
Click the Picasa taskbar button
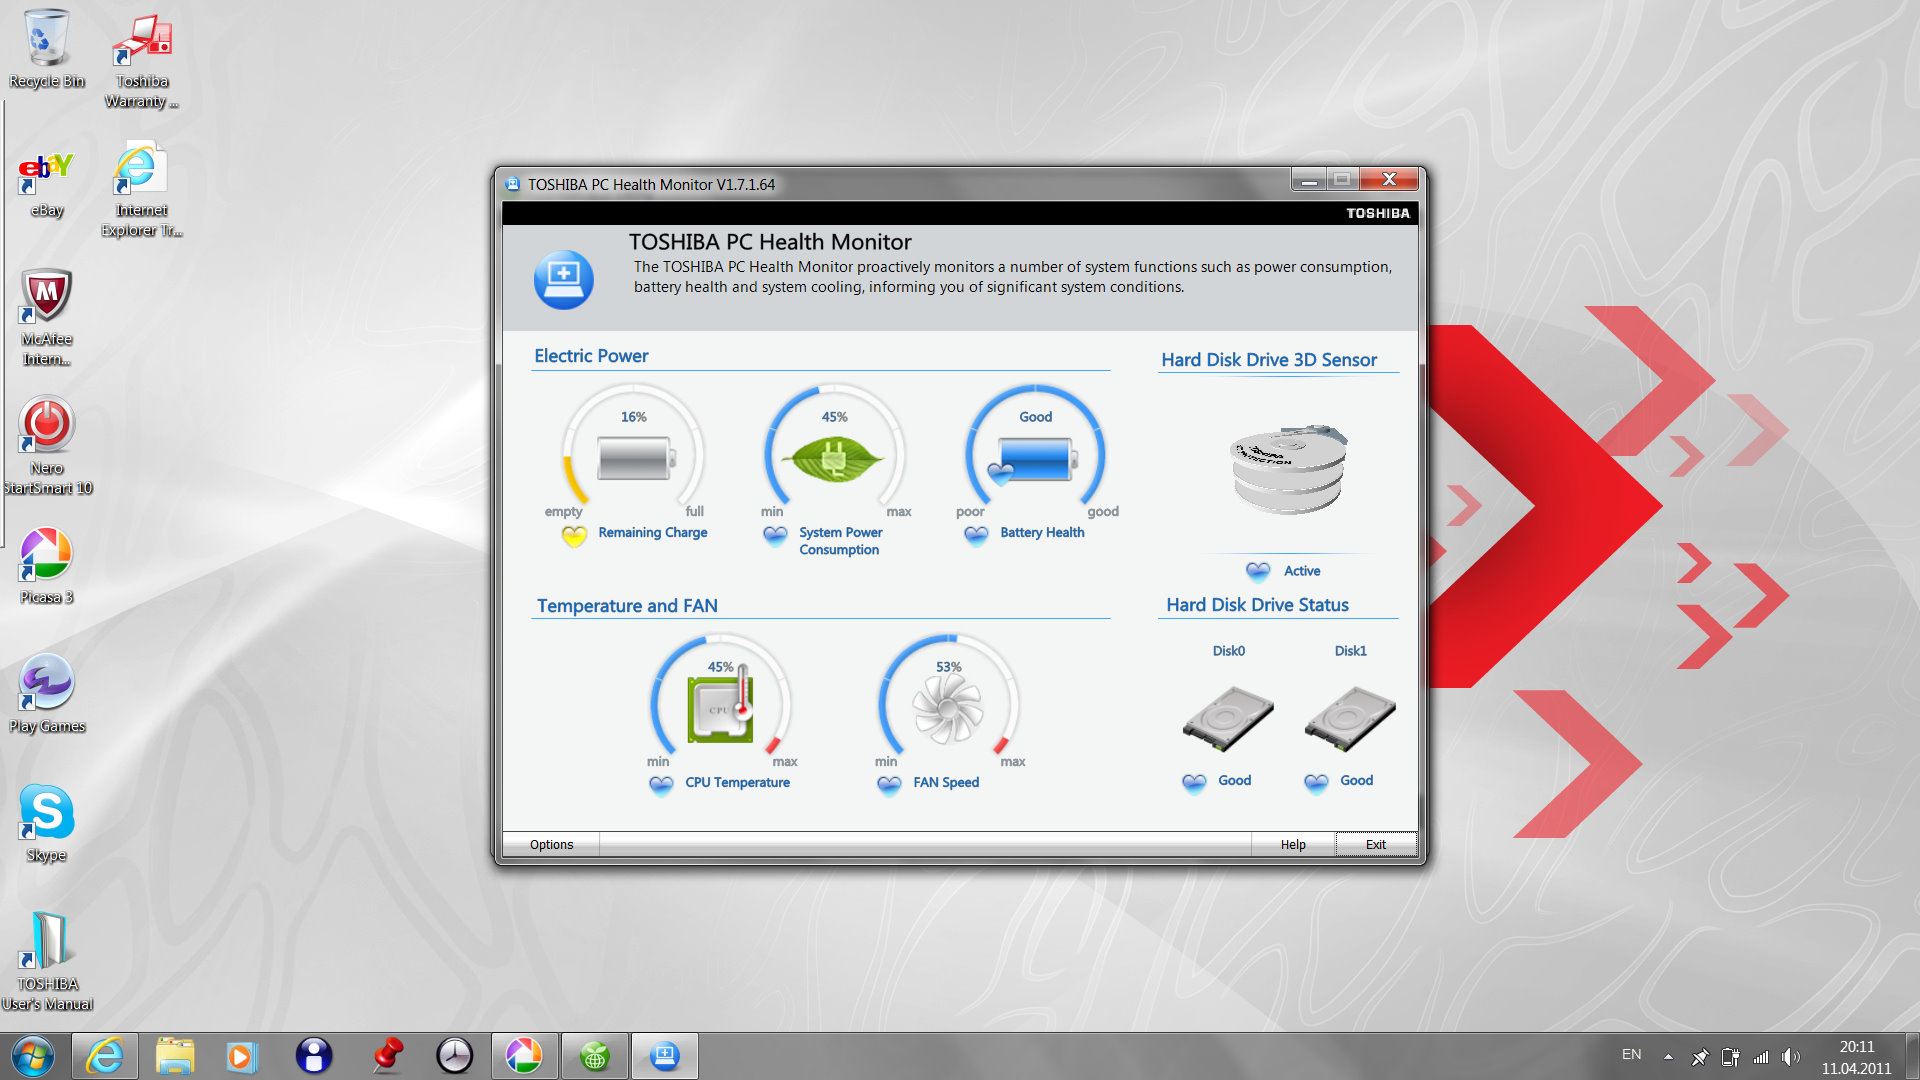pyautogui.click(x=524, y=1056)
